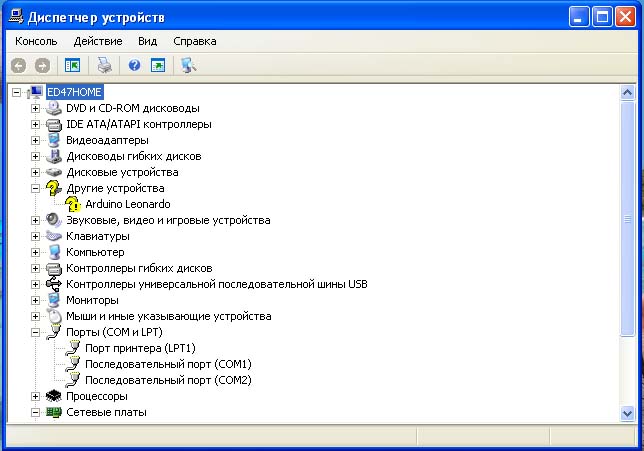Select Последовательный порт (COM1)
Screen dimensions: 644x451
tap(168, 364)
